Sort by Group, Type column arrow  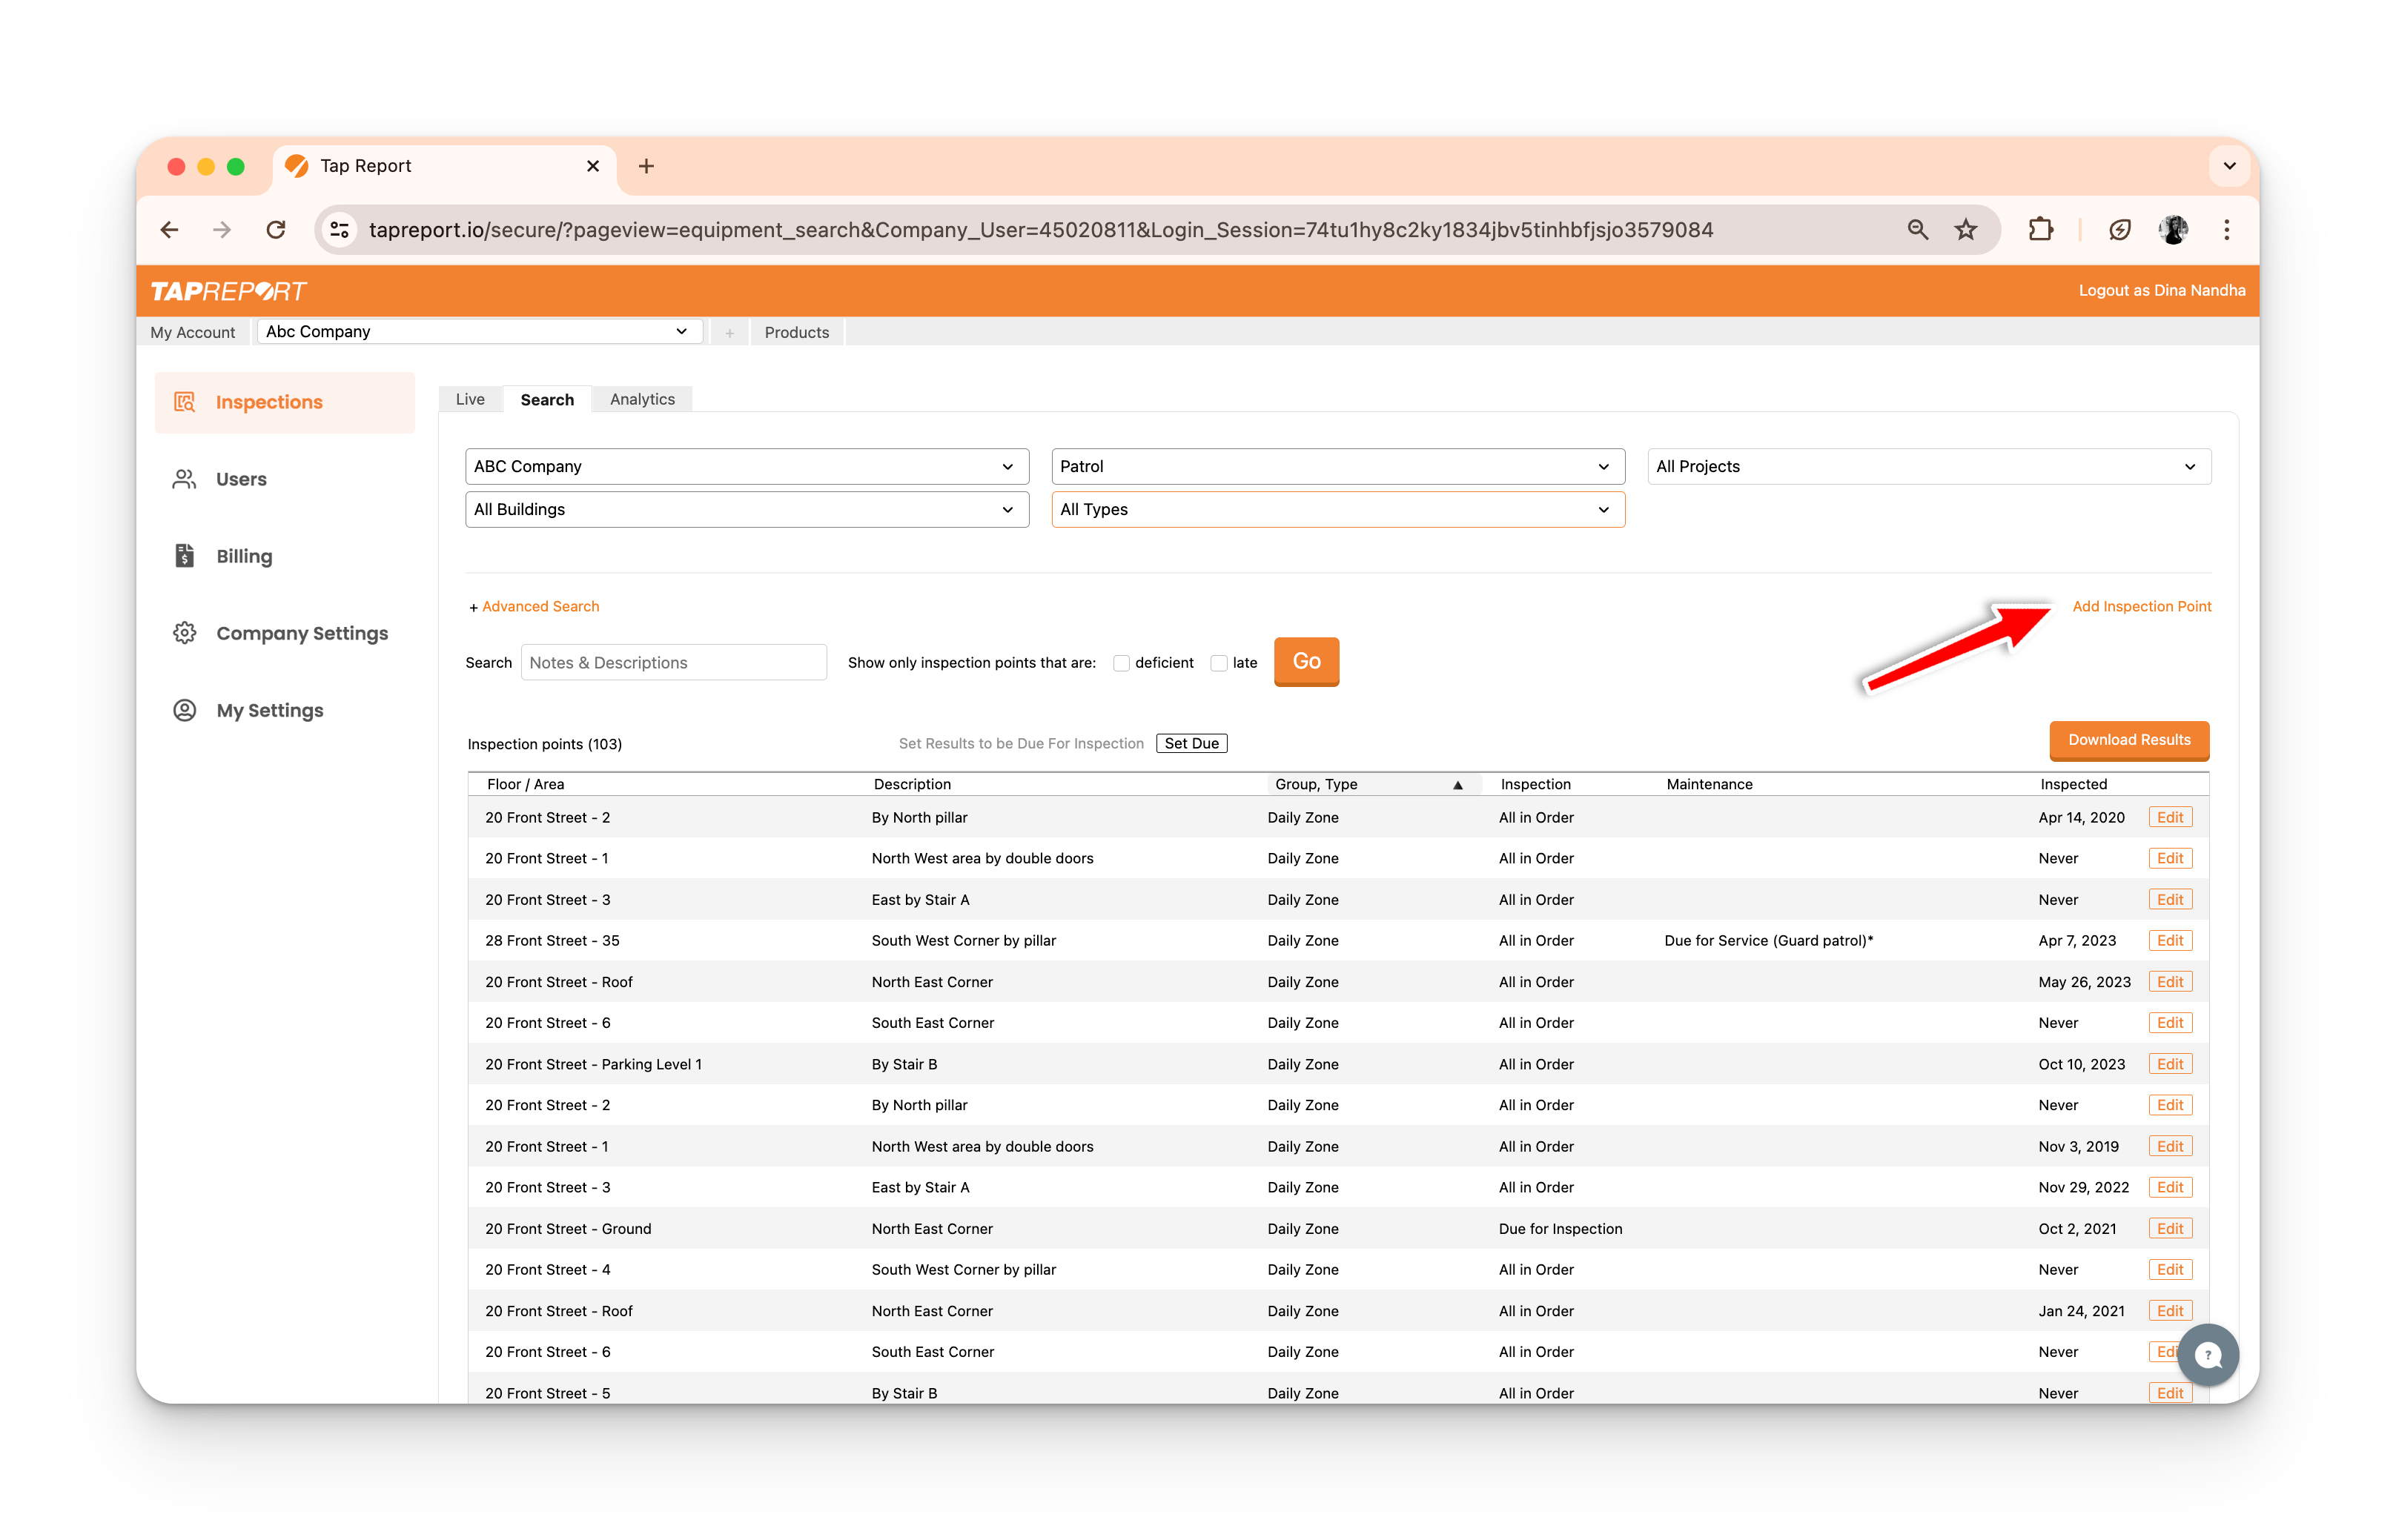click(1458, 785)
